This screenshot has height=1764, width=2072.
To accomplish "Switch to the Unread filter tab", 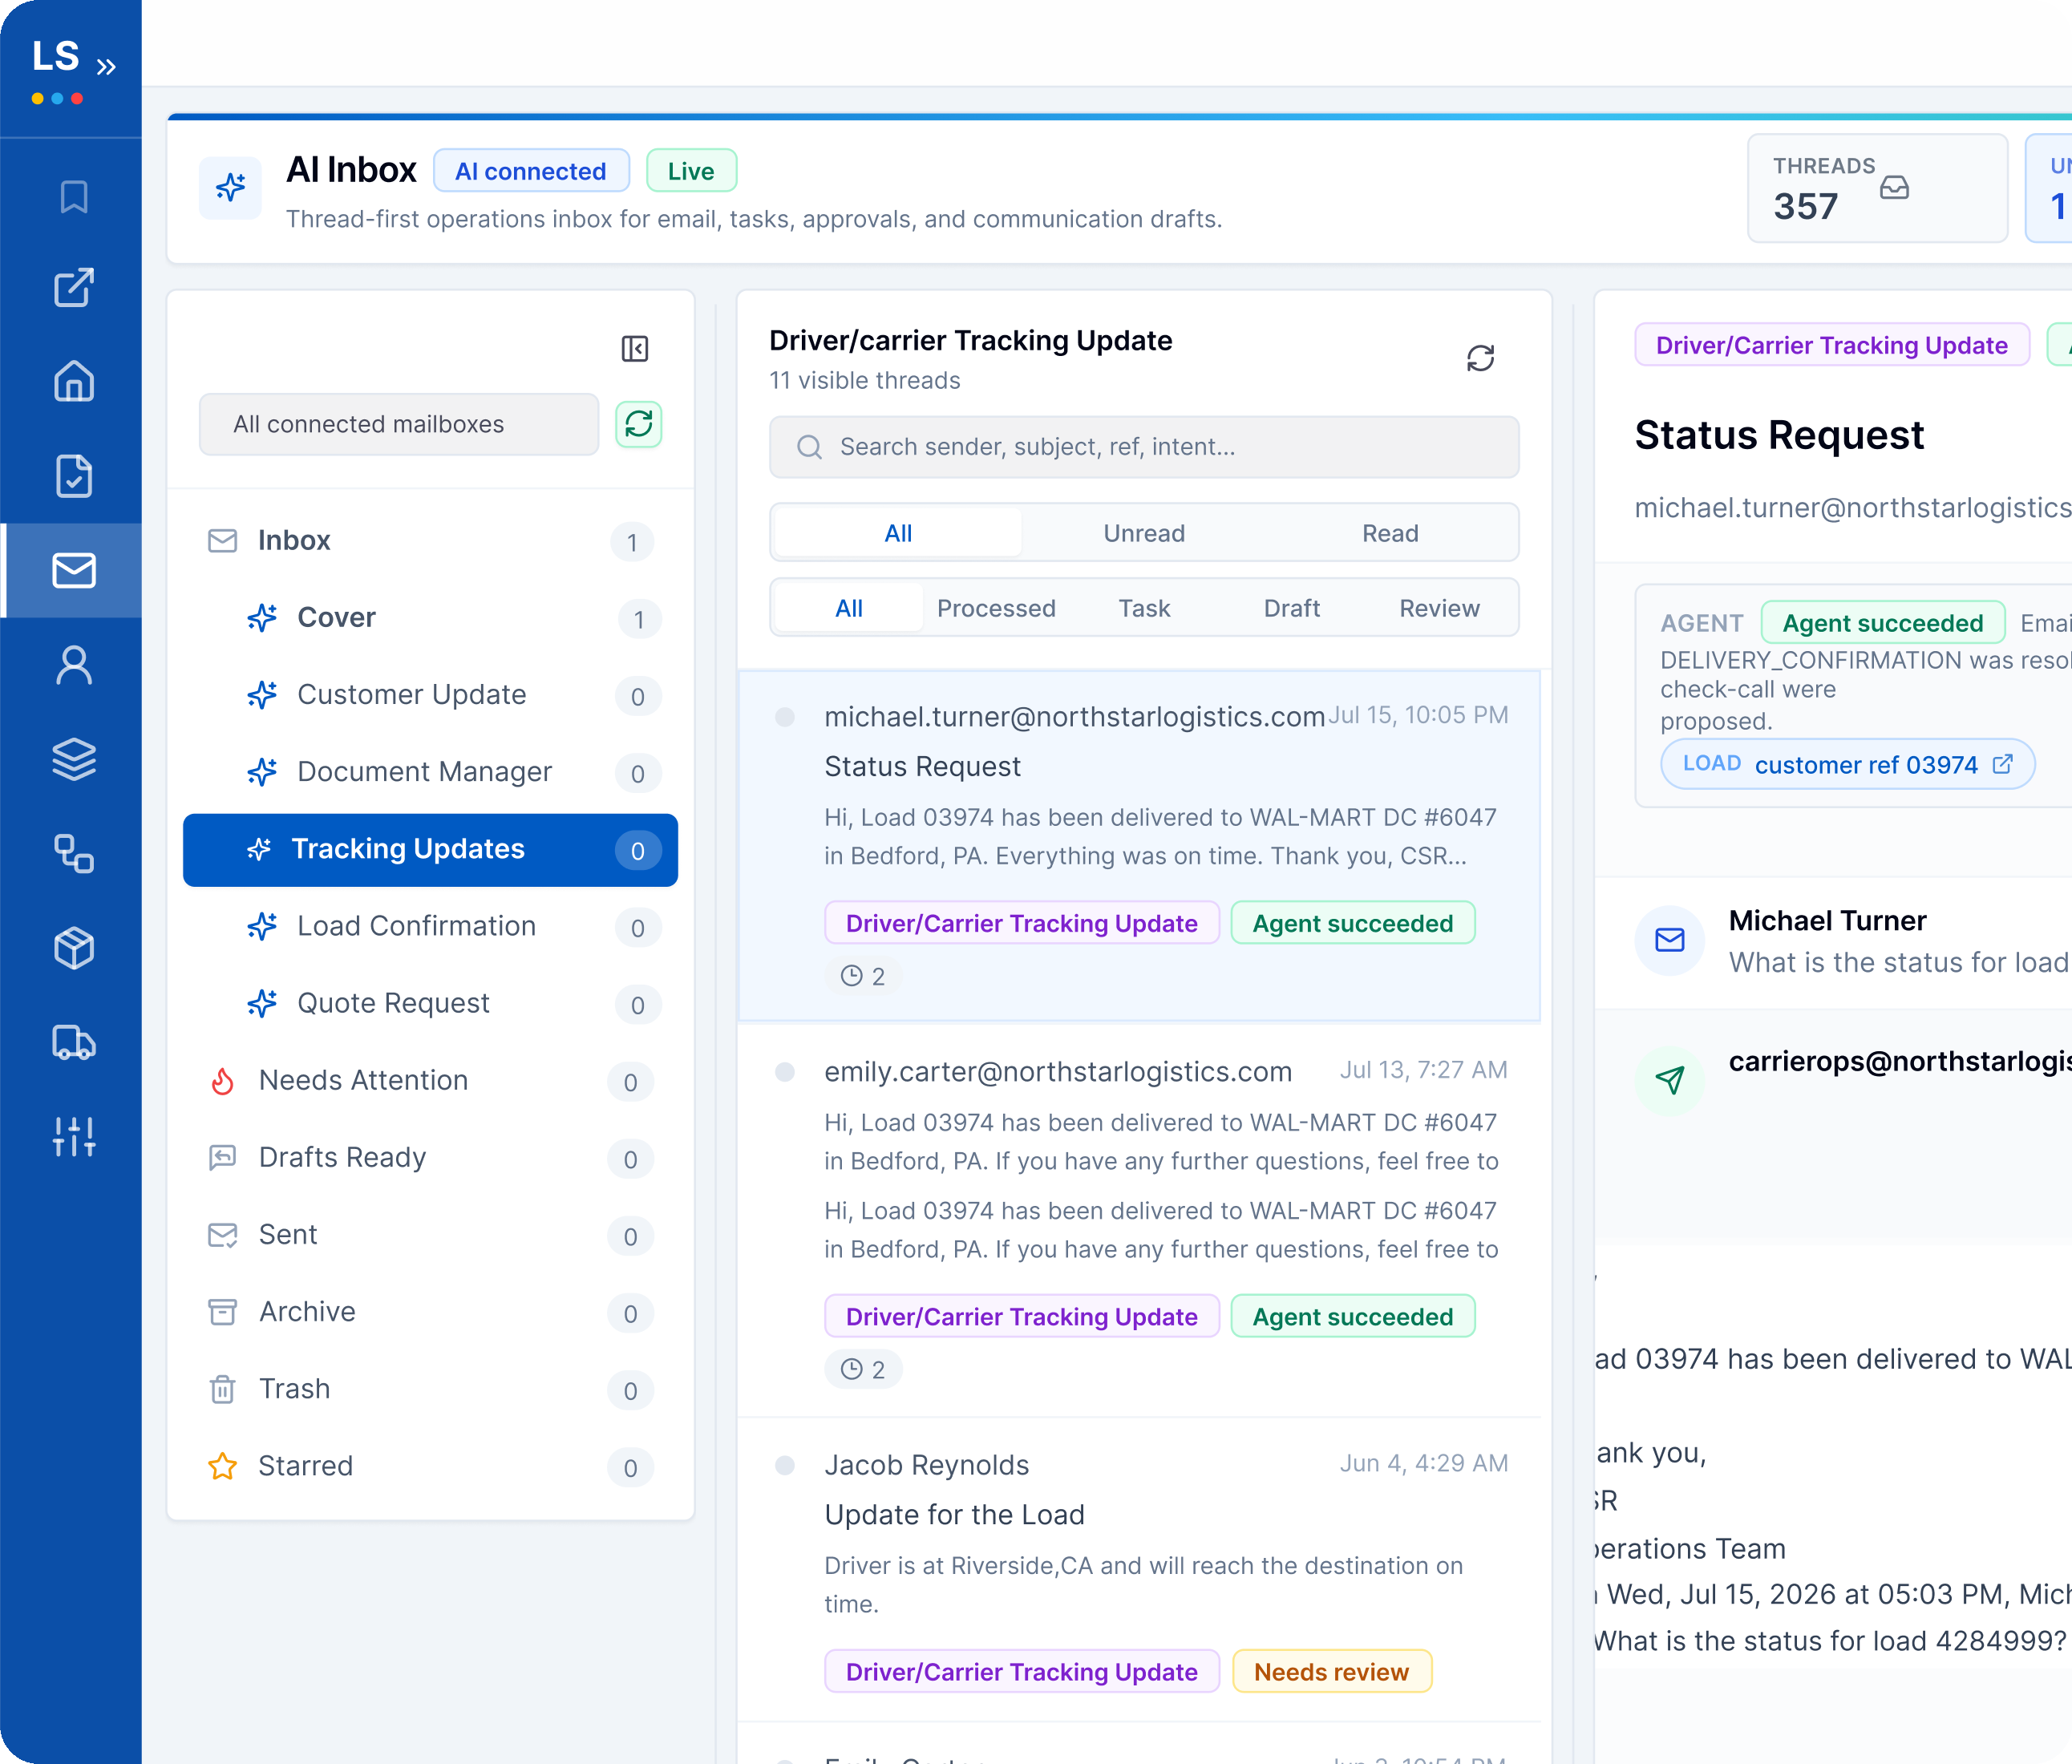I will [1144, 533].
